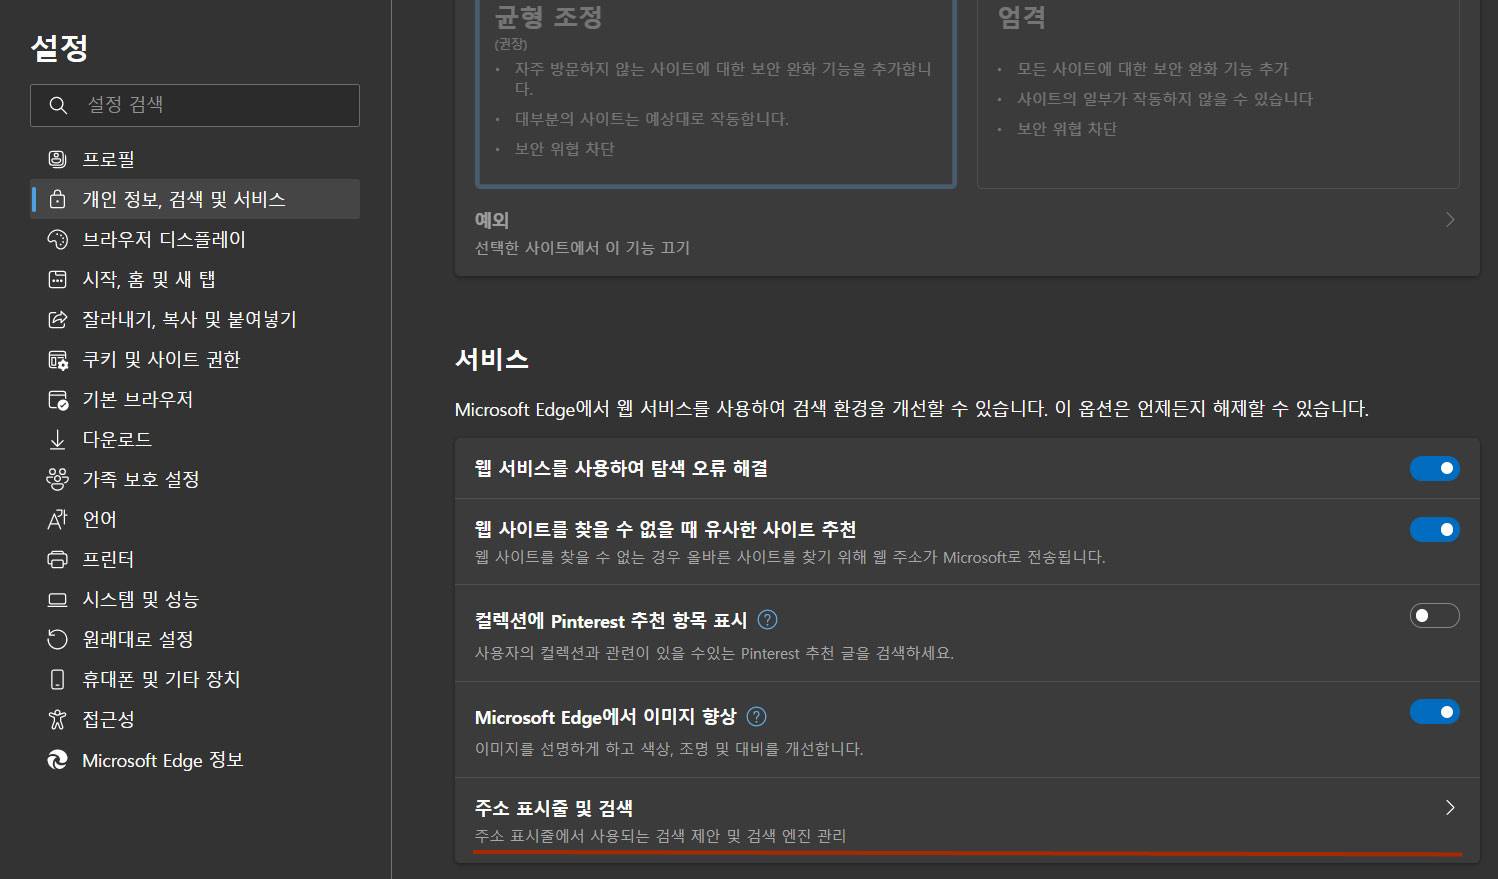Go to 기본 브라우저 settings
The height and width of the screenshot is (879, 1498).
195,399
